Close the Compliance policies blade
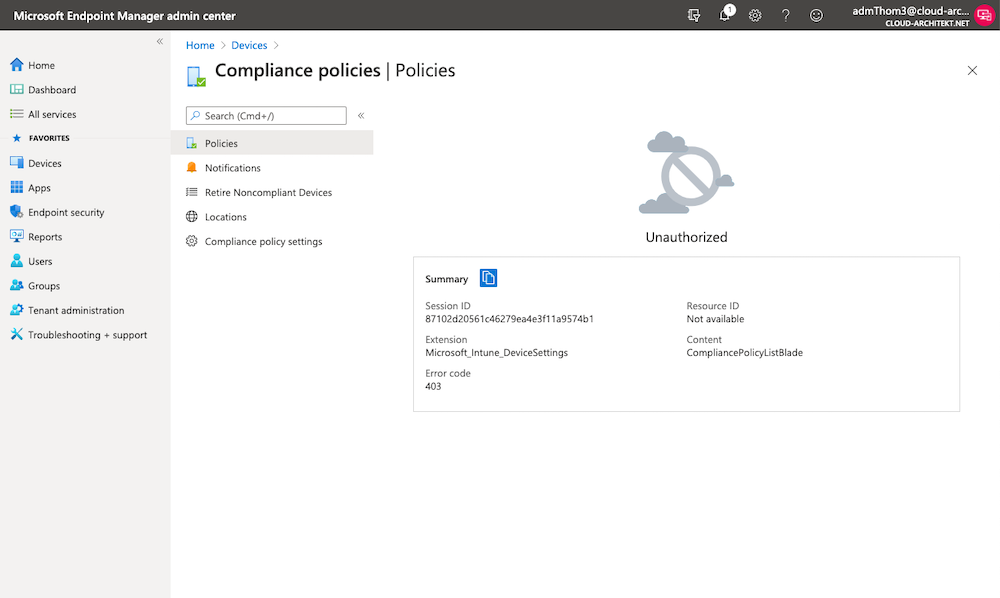 coord(972,70)
